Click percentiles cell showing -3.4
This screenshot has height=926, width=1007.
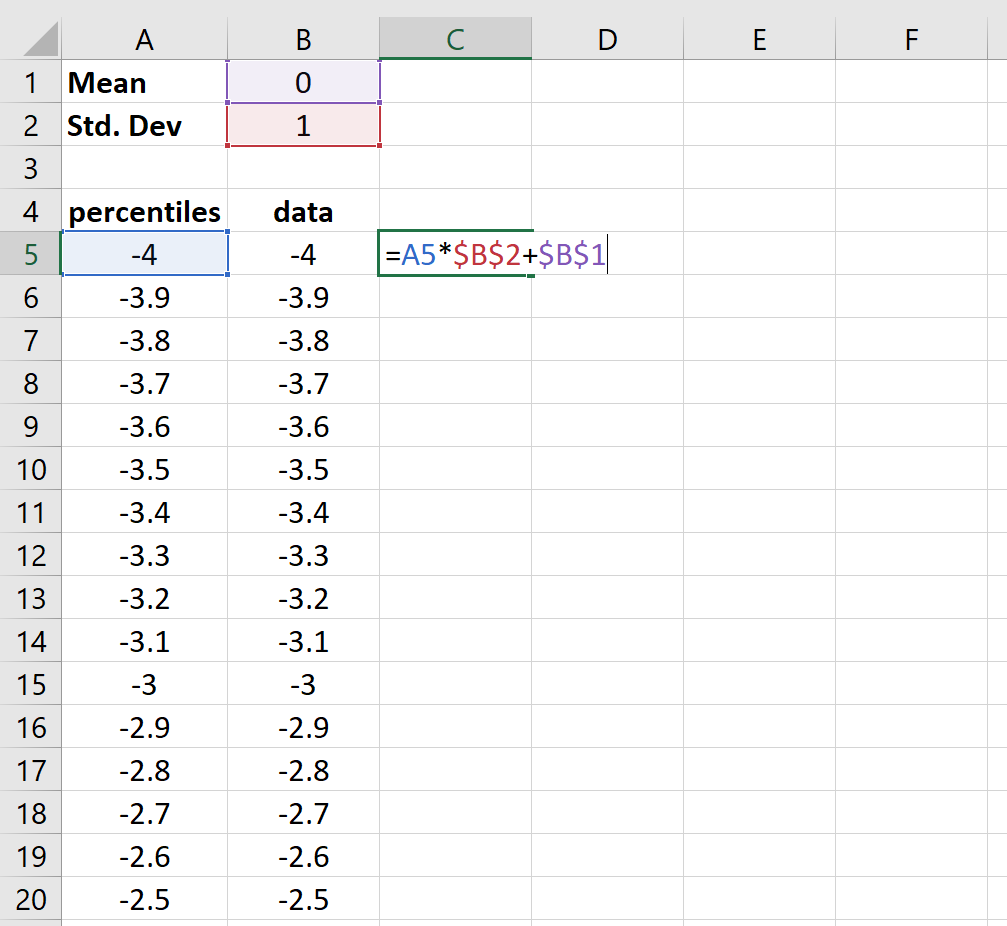(144, 512)
